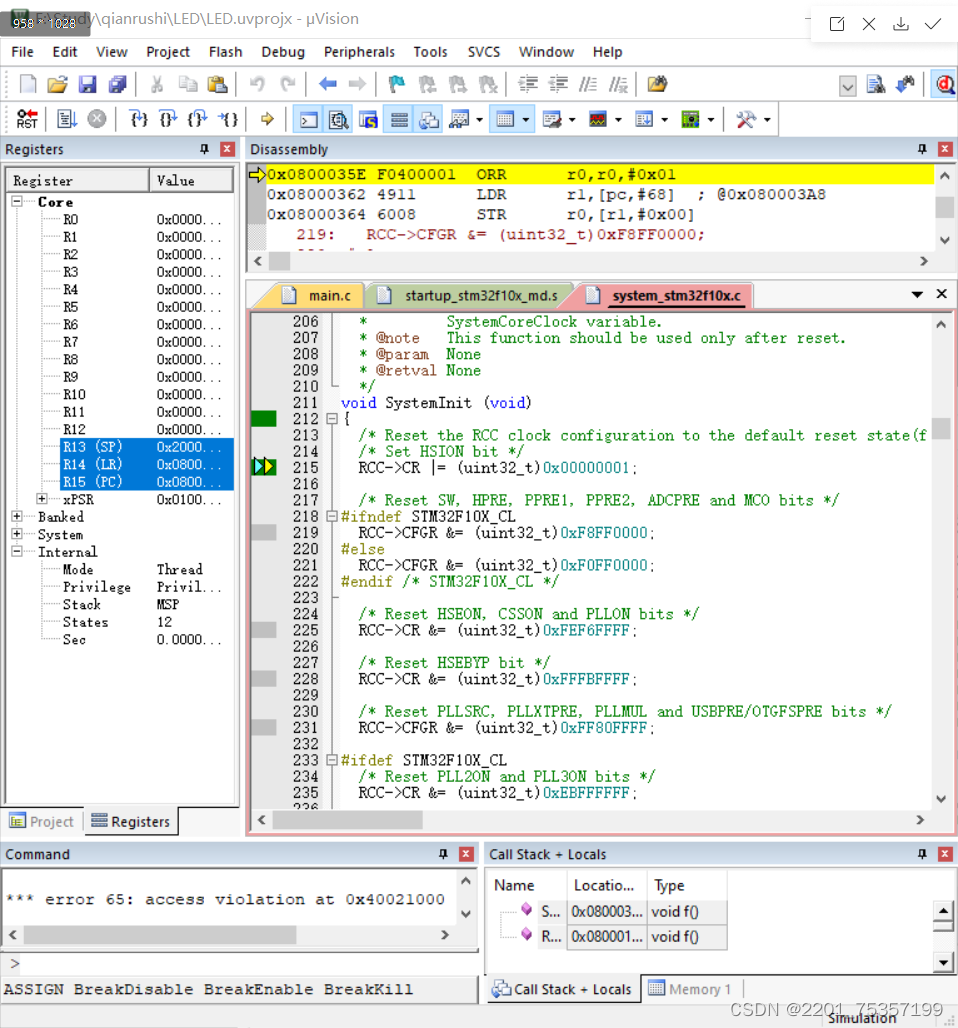
Task: Click the Step Out icon
Action: (x=198, y=120)
